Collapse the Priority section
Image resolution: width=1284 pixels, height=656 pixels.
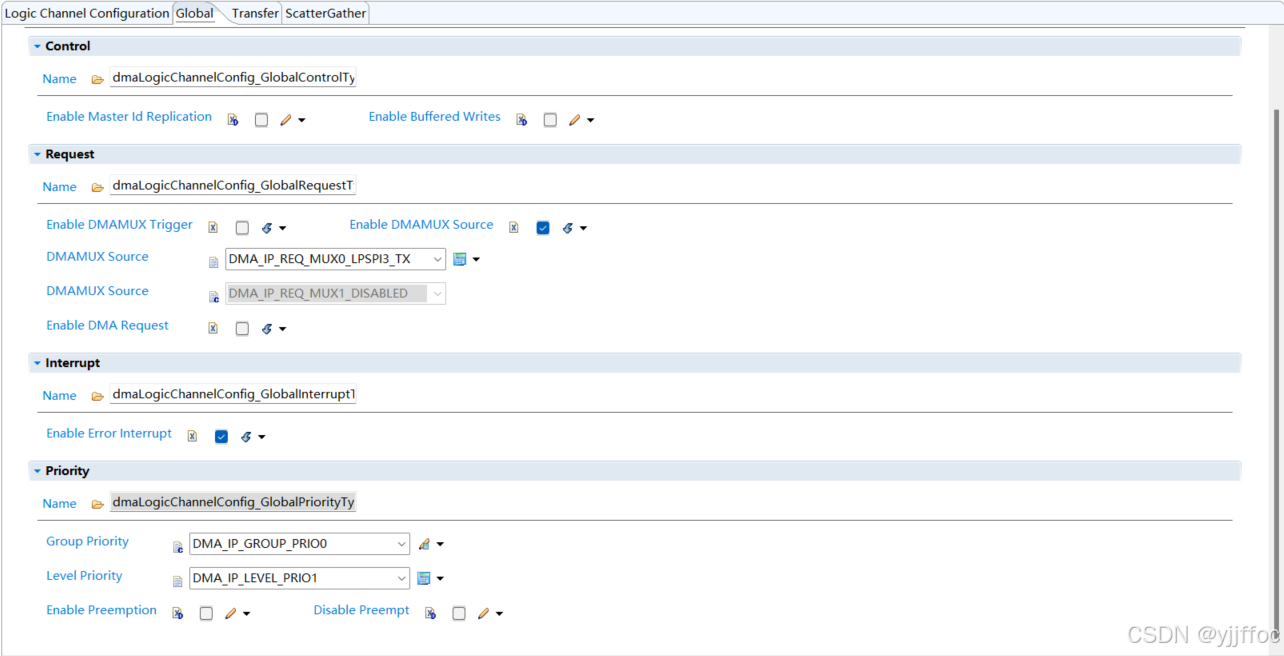click(37, 472)
